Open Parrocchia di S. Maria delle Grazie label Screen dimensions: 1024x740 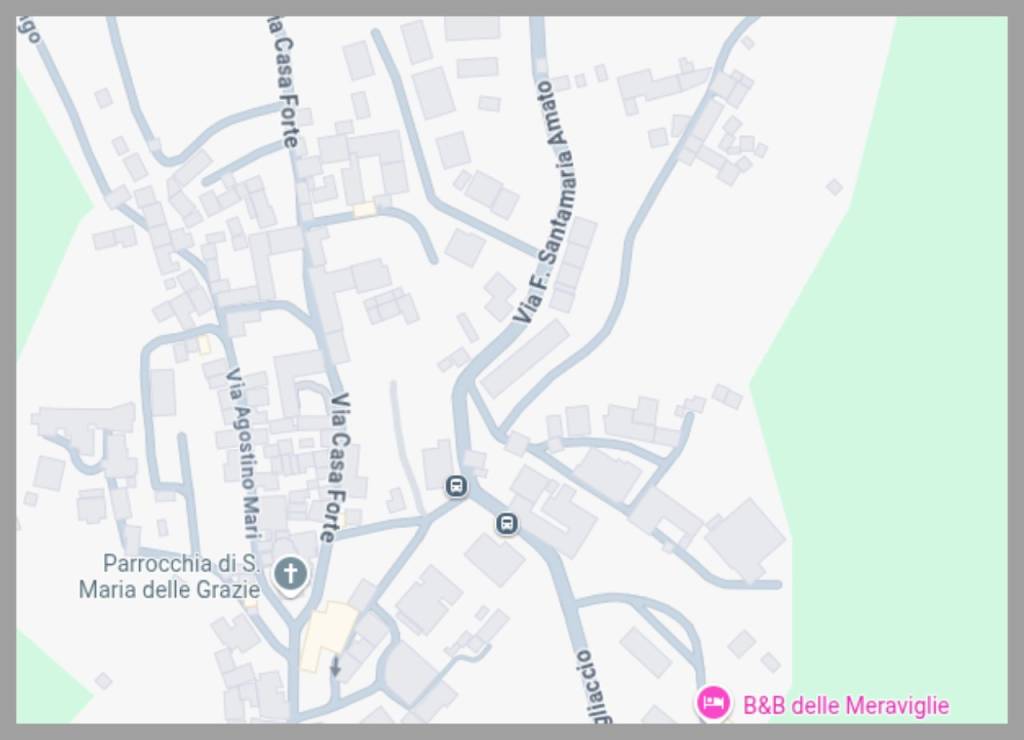[x=170, y=576]
